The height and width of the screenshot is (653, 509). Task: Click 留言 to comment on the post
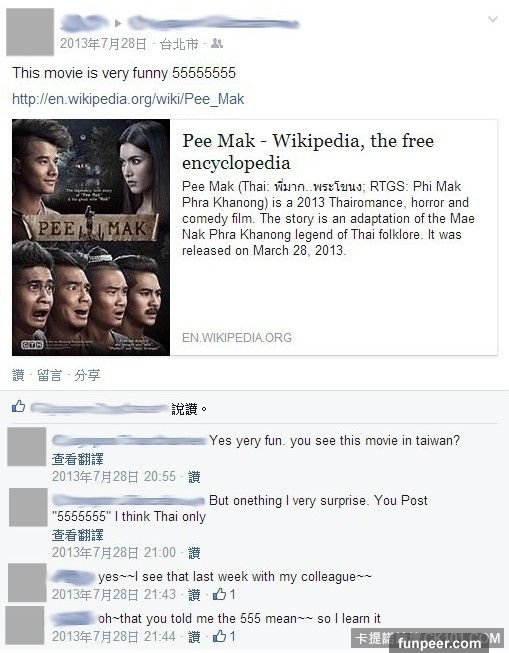[x=49, y=375]
